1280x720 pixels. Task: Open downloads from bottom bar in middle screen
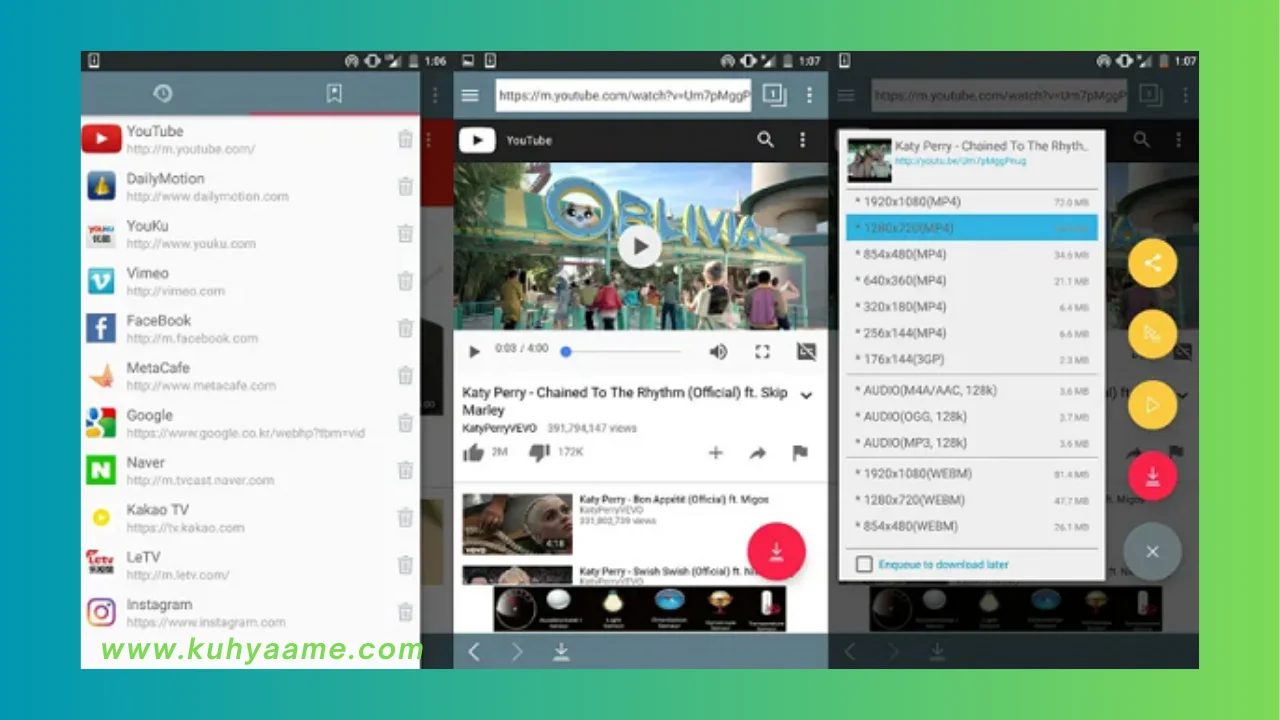tap(561, 652)
